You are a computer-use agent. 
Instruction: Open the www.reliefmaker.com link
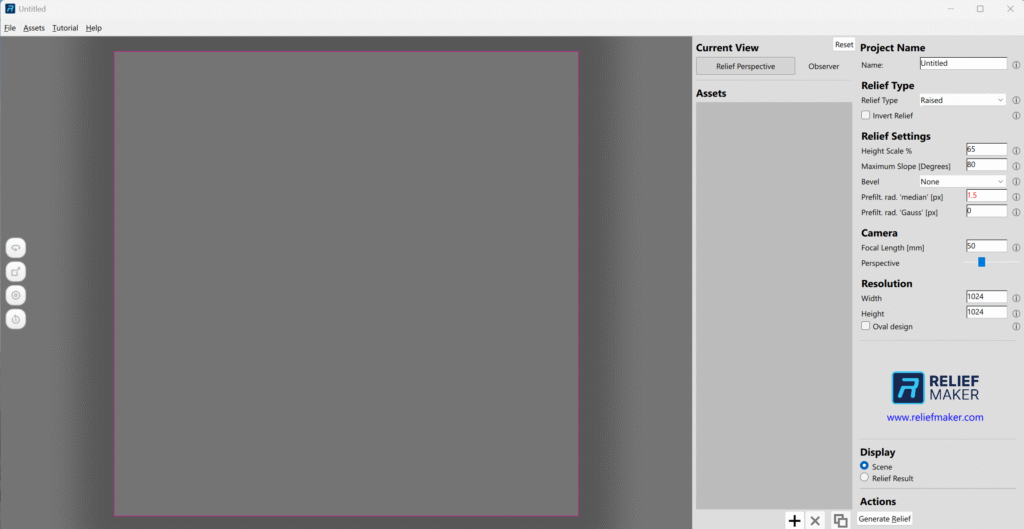(935, 417)
